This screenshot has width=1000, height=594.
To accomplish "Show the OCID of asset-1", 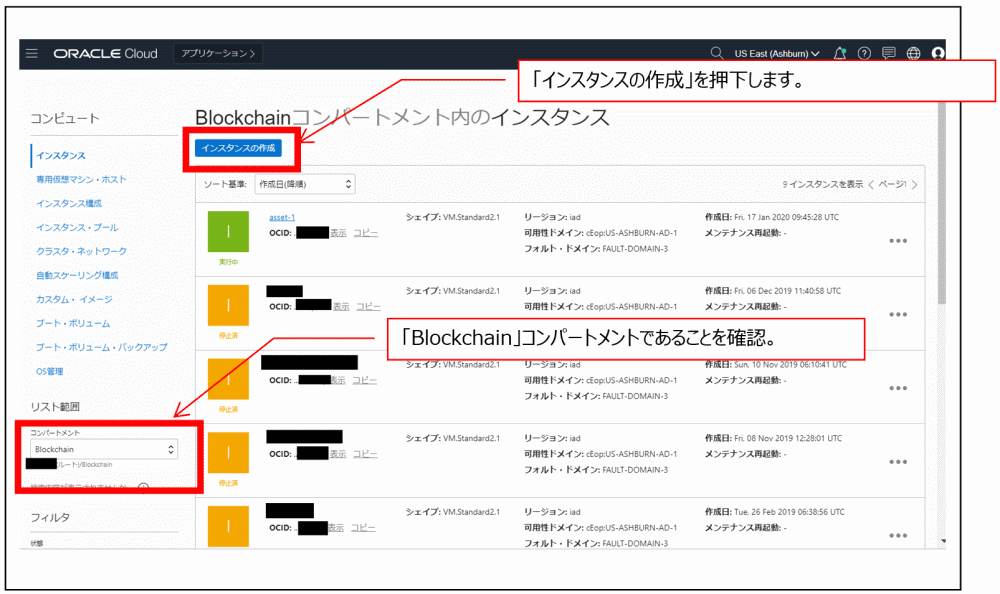I will tap(338, 234).
